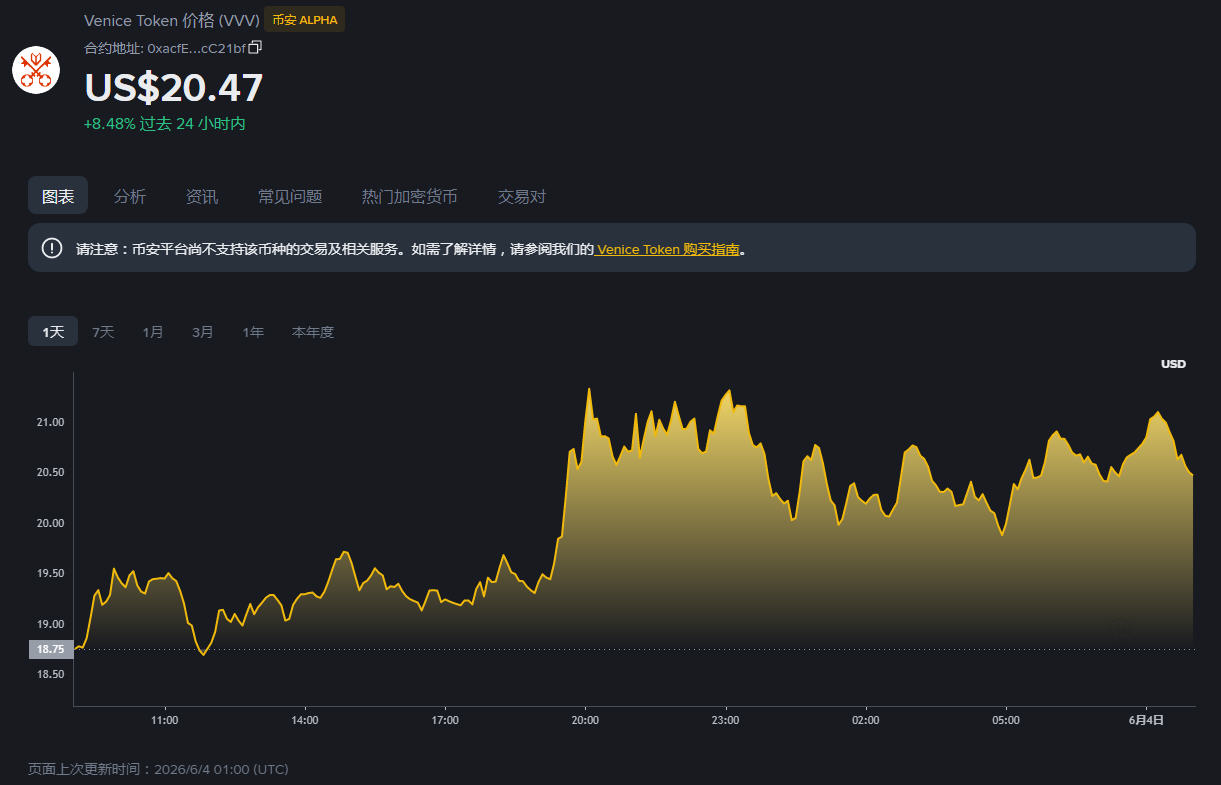This screenshot has width=1221, height=785.
Task: Click the 19.50 price axis label
Action: pyautogui.click(x=50, y=573)
